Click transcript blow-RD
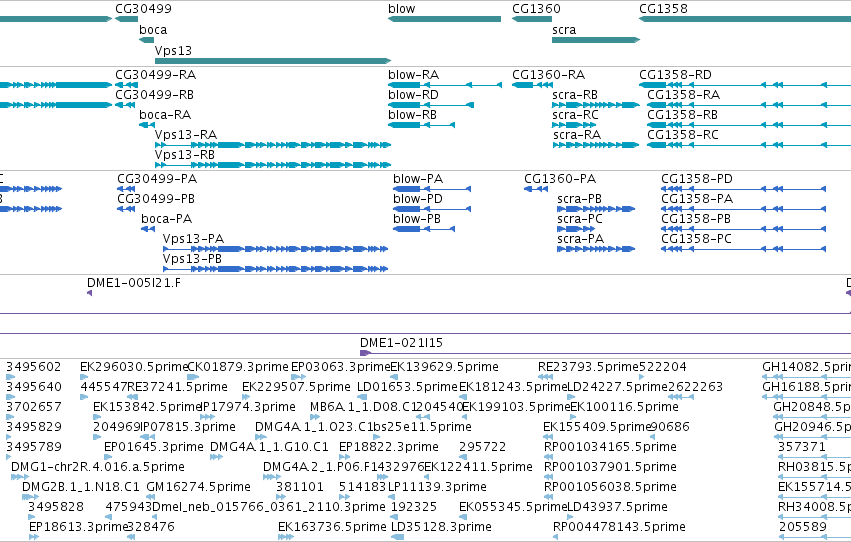This screenshot has height=542, width=851. tap(431, 105)
